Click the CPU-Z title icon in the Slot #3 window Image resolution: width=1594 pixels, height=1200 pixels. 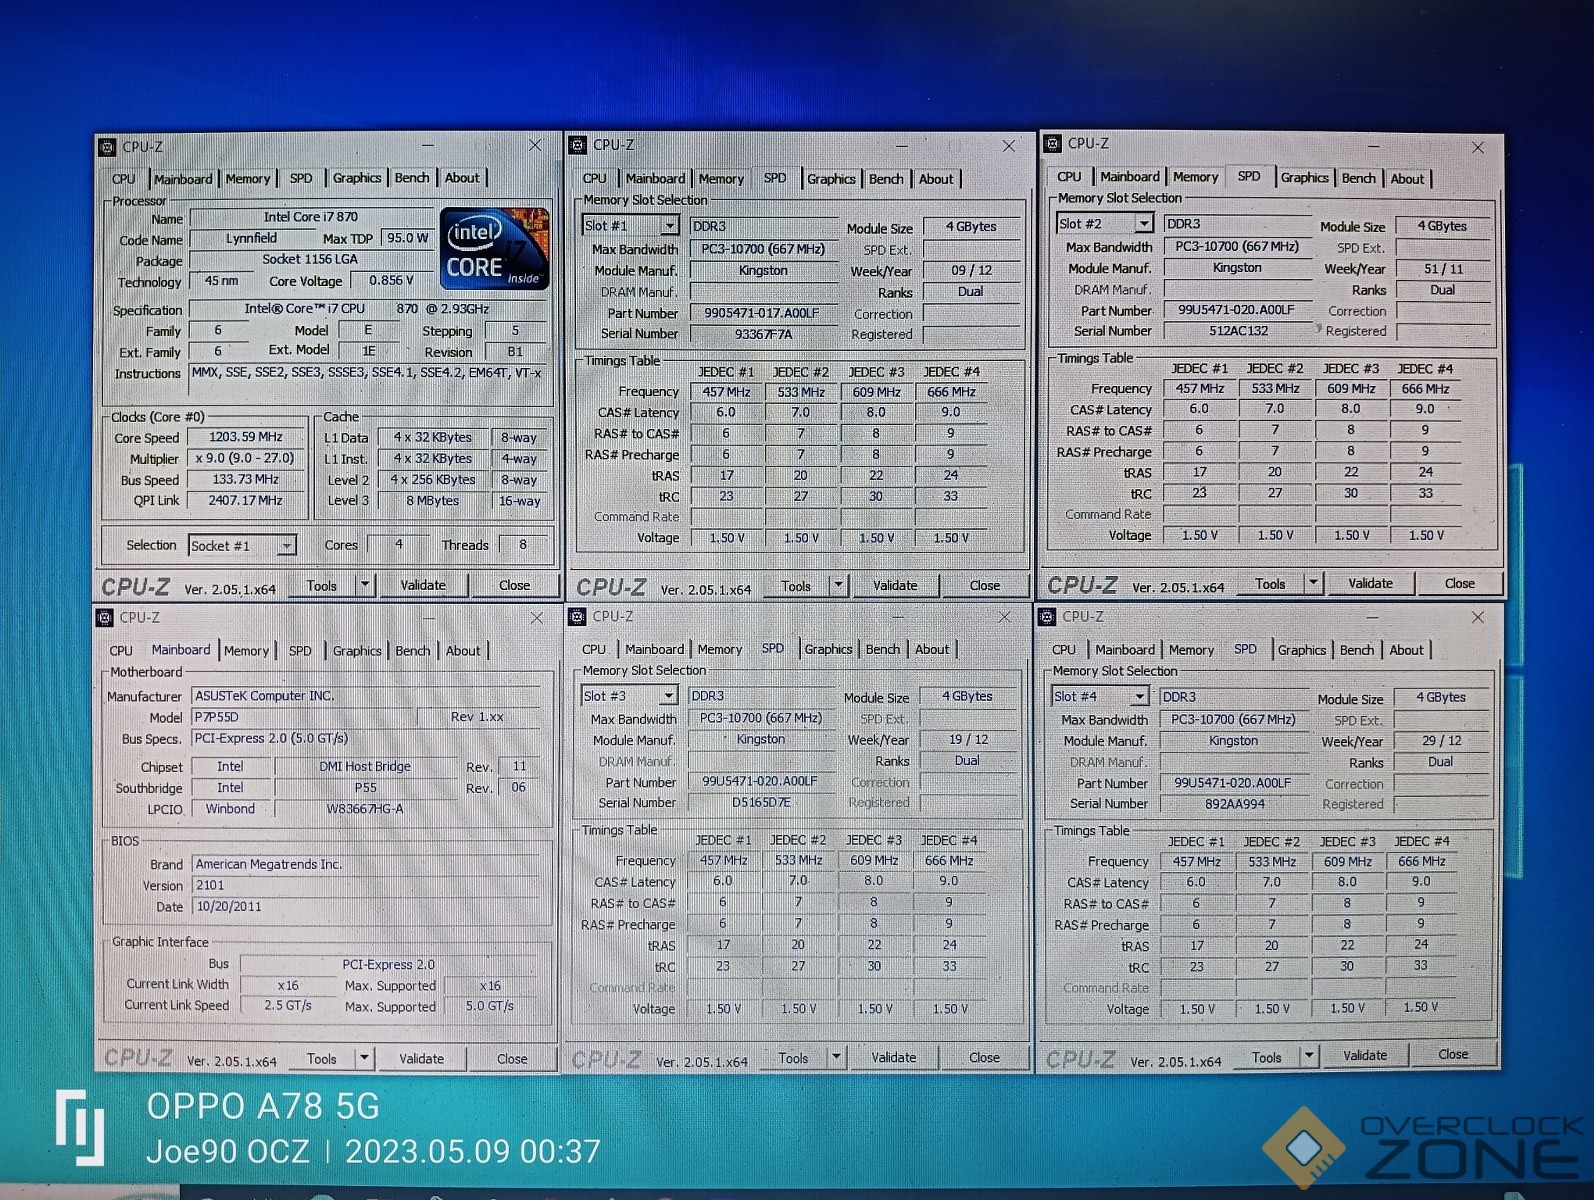click(576, 617)
